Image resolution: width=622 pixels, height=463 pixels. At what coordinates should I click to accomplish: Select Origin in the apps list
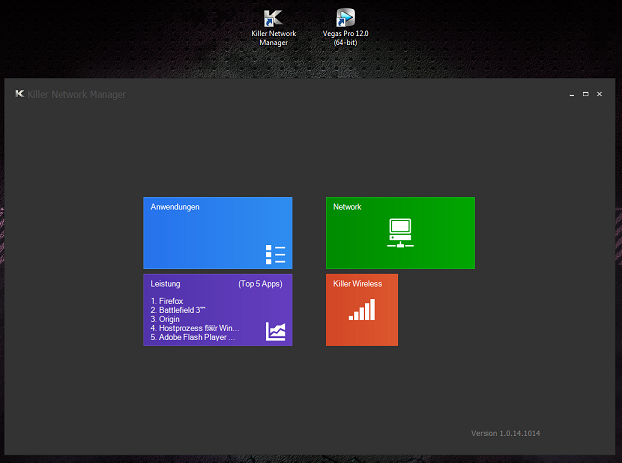pyautogui.click(x=165, y=319)
